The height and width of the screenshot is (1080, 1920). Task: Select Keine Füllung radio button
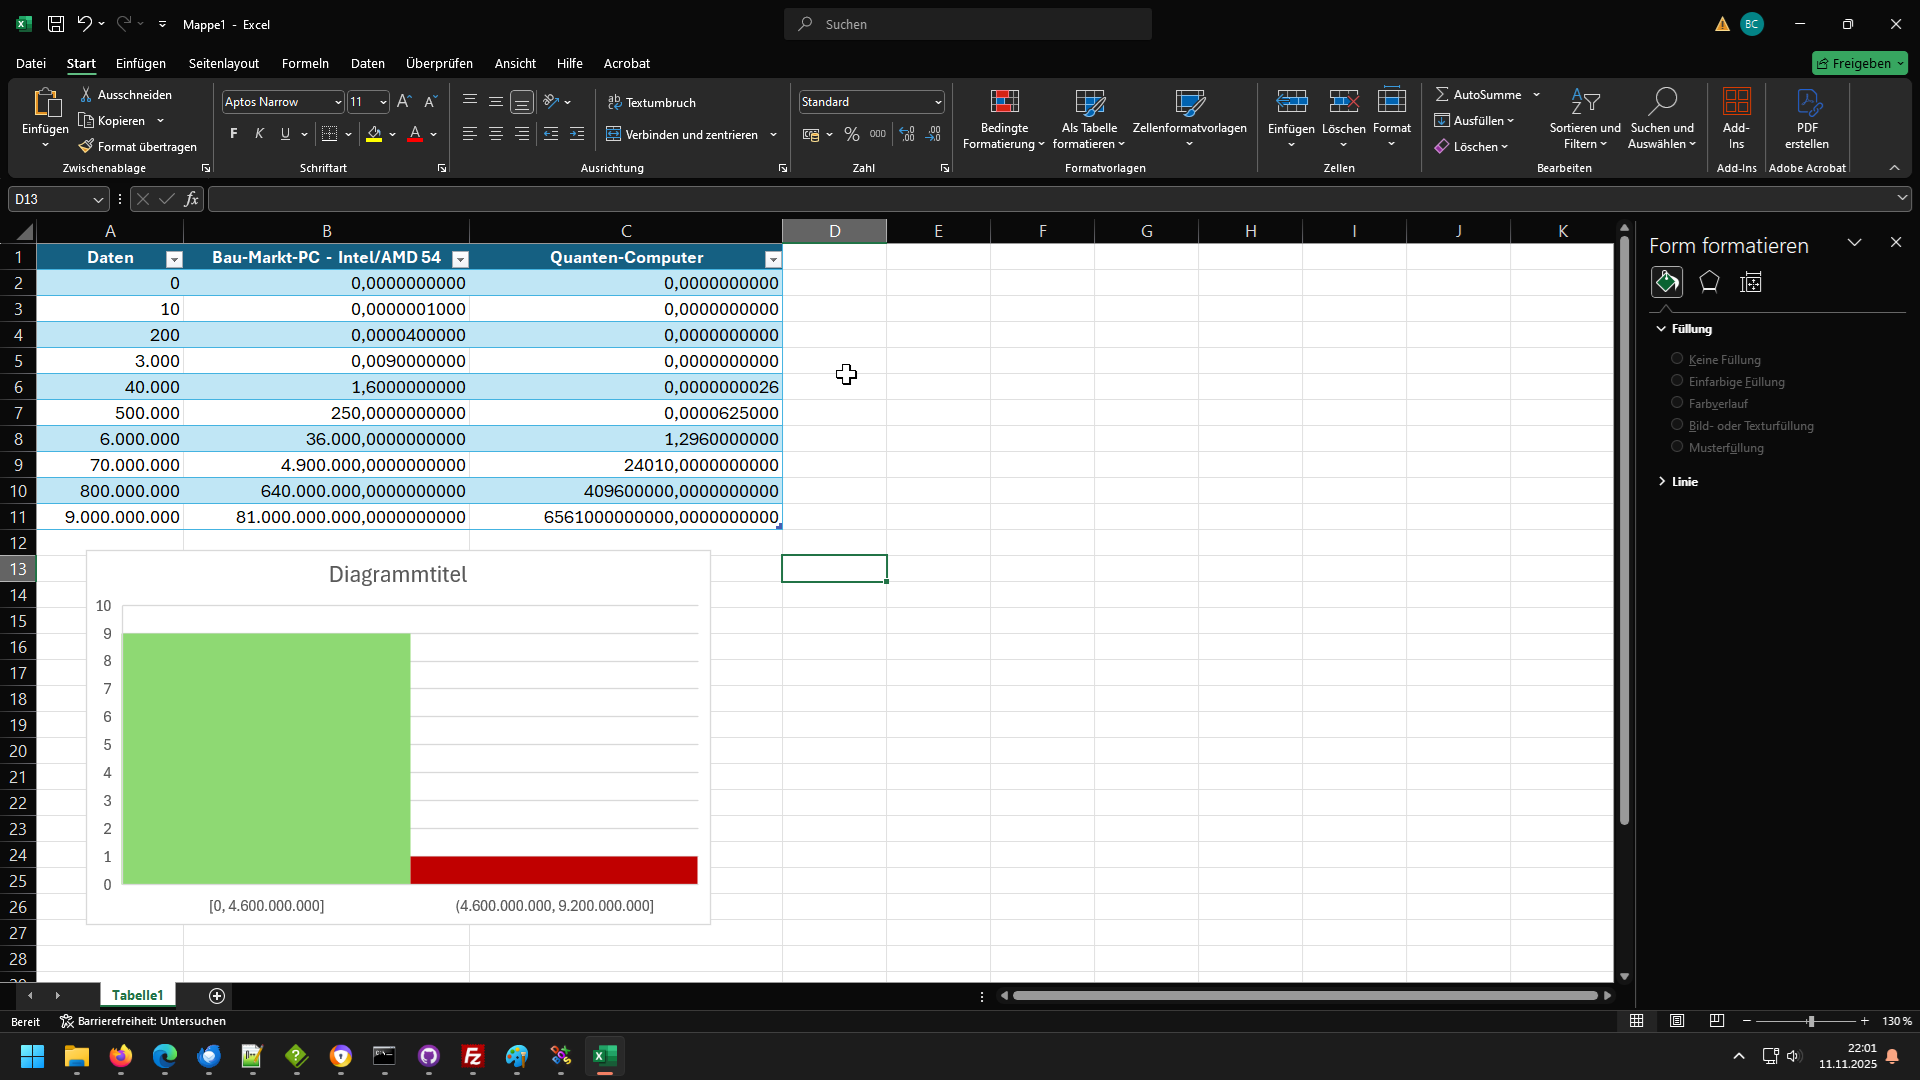(1677, 359)
